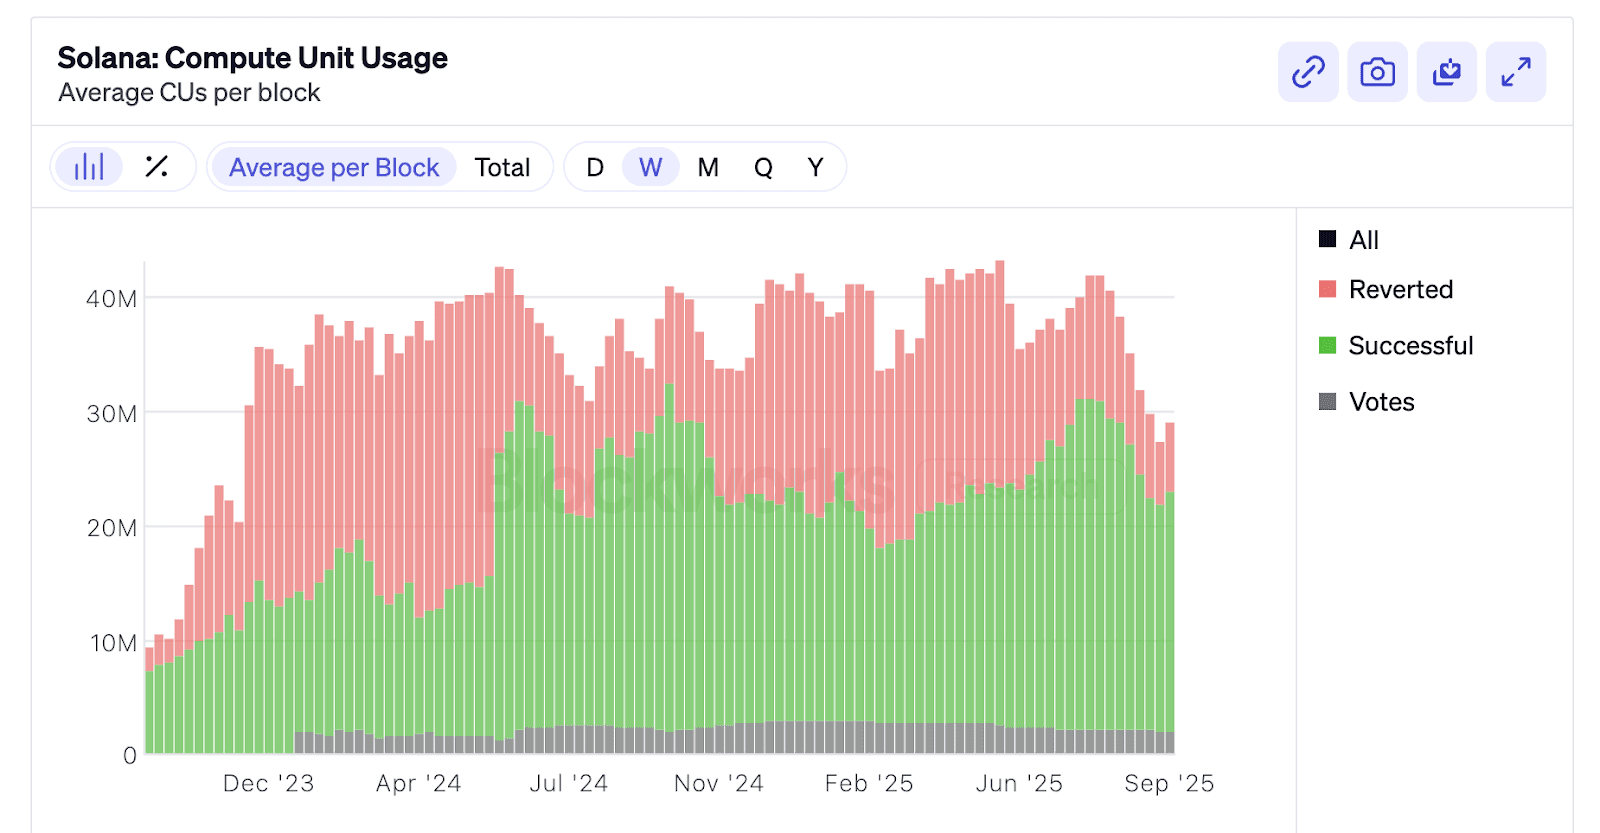Expand chart to fullscreen
Viewport: 1600px width, 833px height.
click(1516, 72)
